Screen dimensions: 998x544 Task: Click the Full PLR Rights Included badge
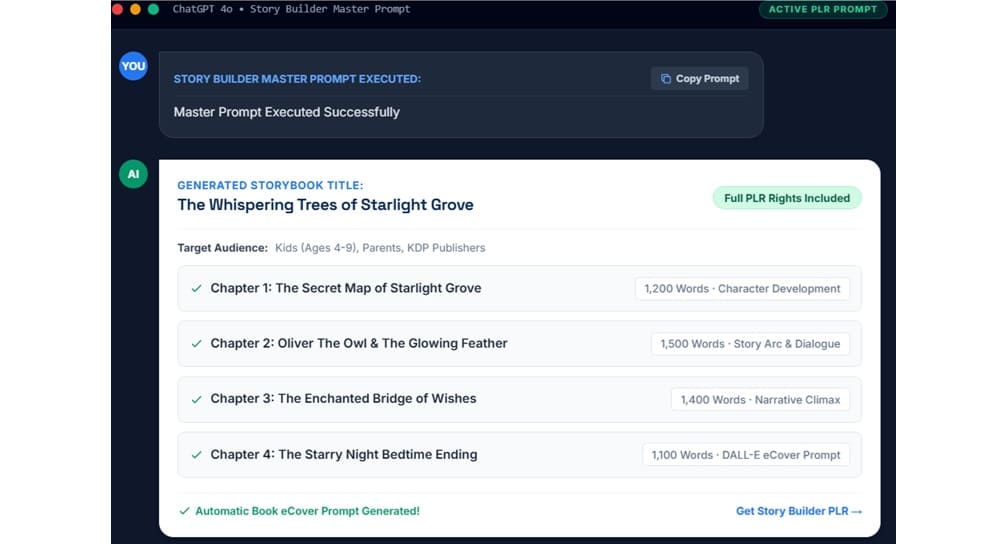pos(787,198)
